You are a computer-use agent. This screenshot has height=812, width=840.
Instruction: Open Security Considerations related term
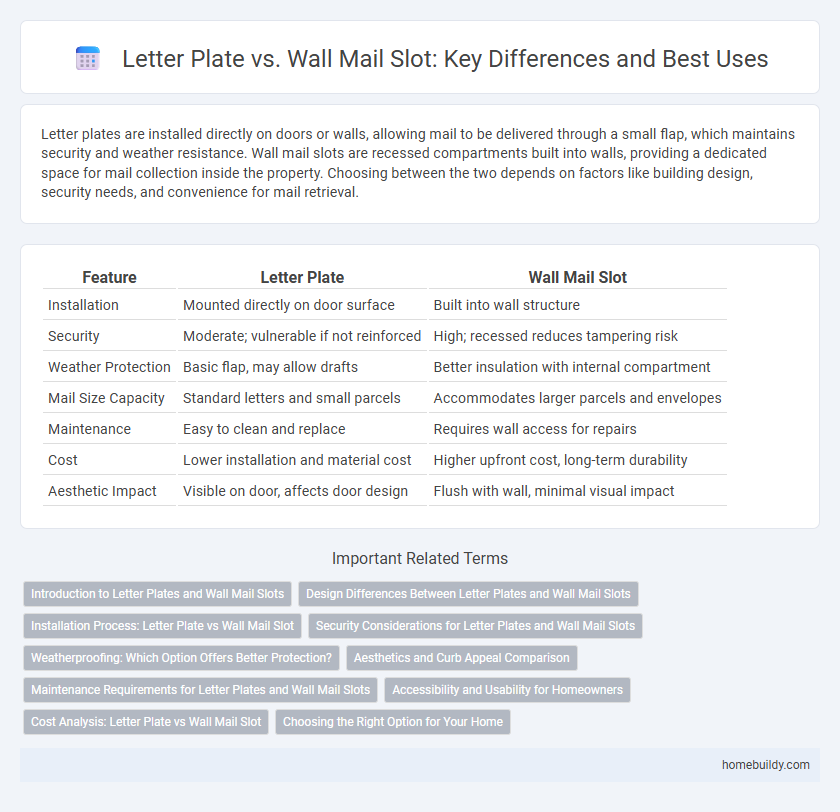tap(475, 625)
